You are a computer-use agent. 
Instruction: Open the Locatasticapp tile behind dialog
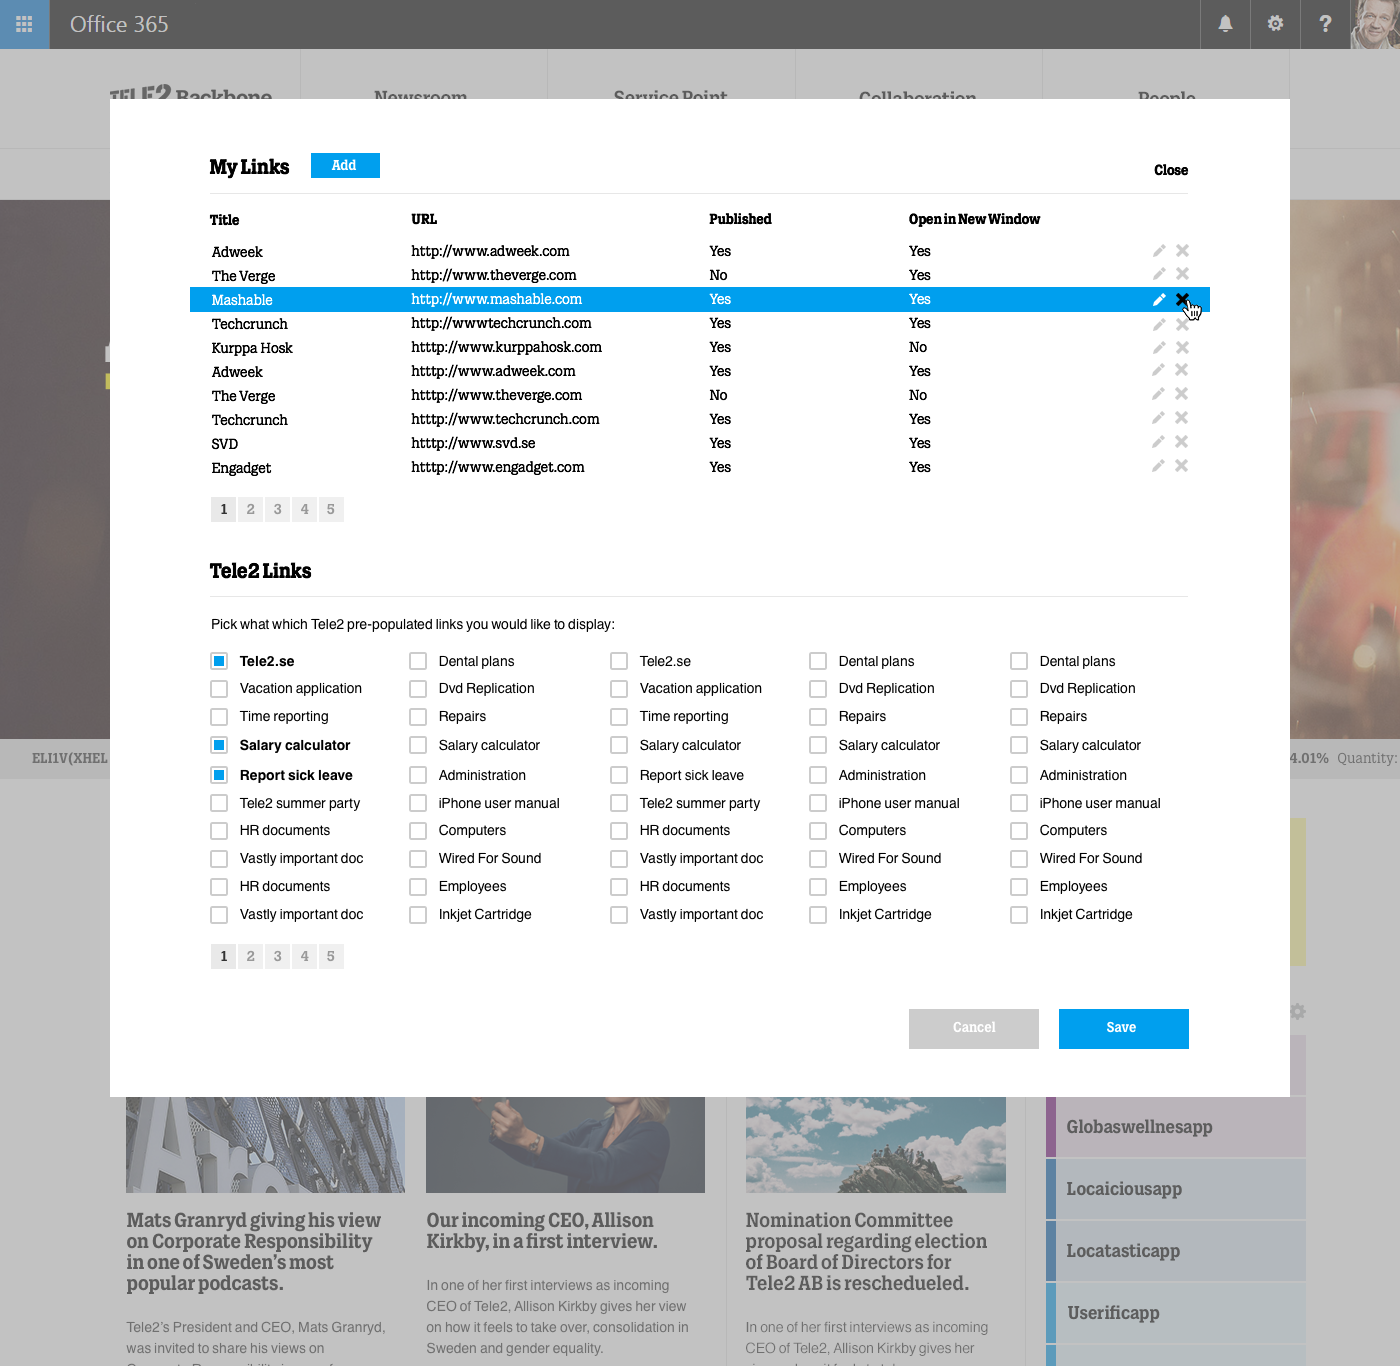[1176, 1251]
